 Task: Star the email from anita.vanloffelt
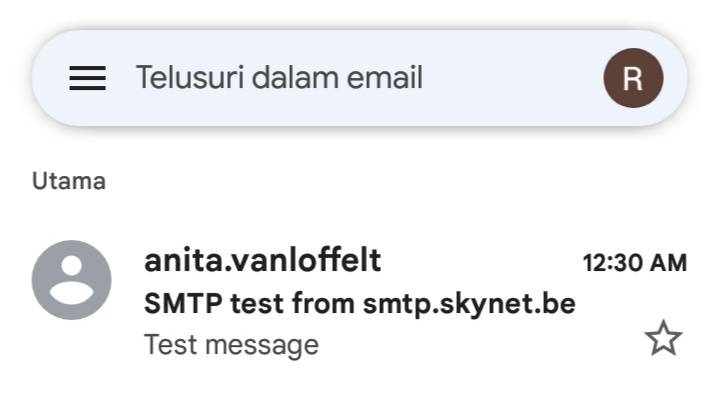tap(662, 339)
